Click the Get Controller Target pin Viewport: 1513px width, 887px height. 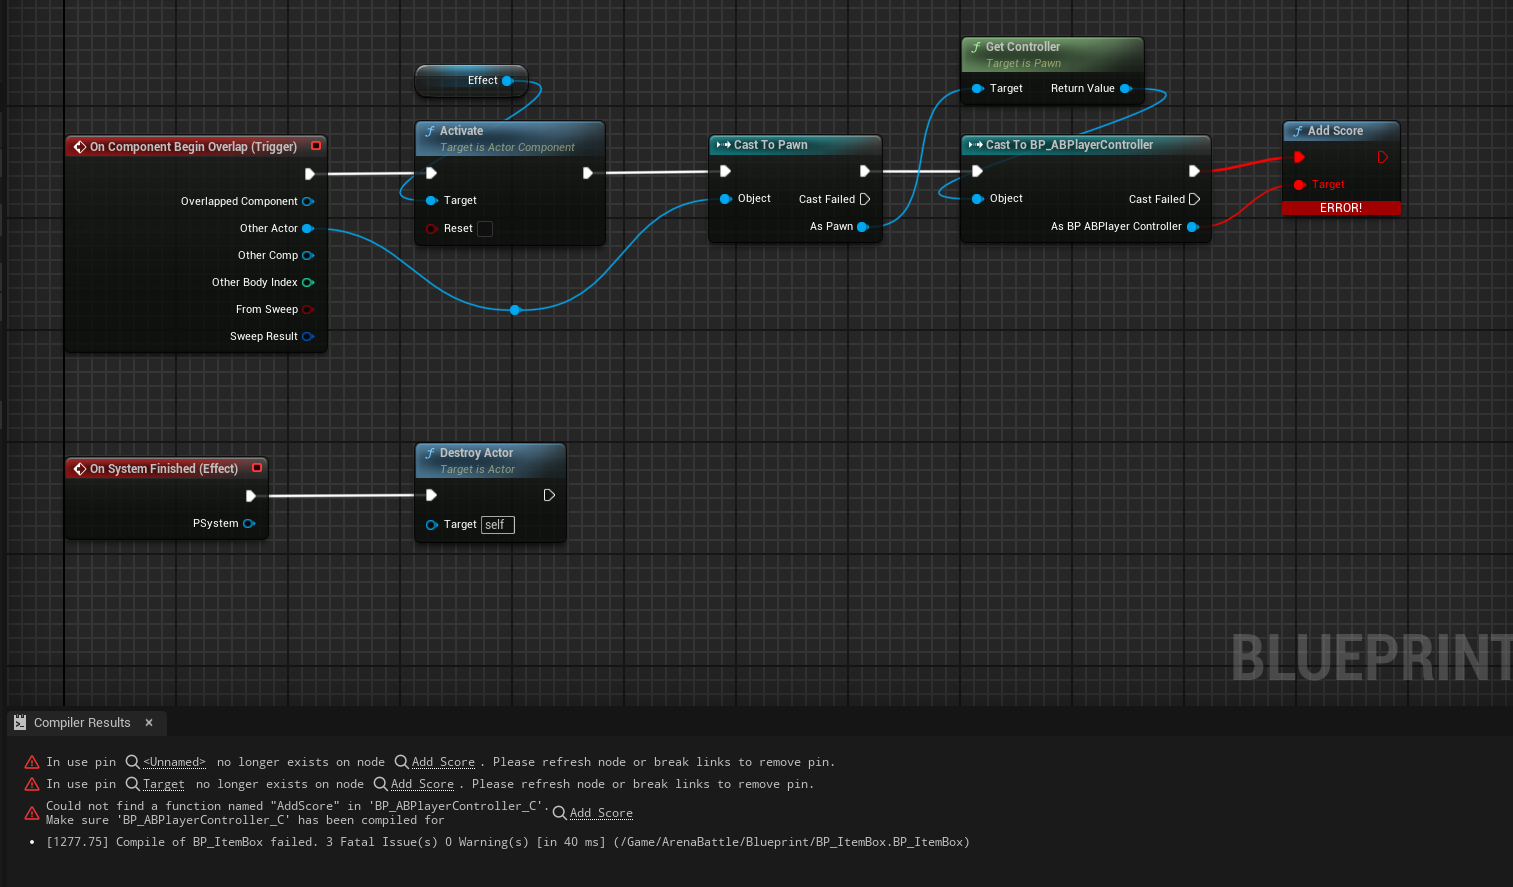pyautogui.click(x=978, y=88)
